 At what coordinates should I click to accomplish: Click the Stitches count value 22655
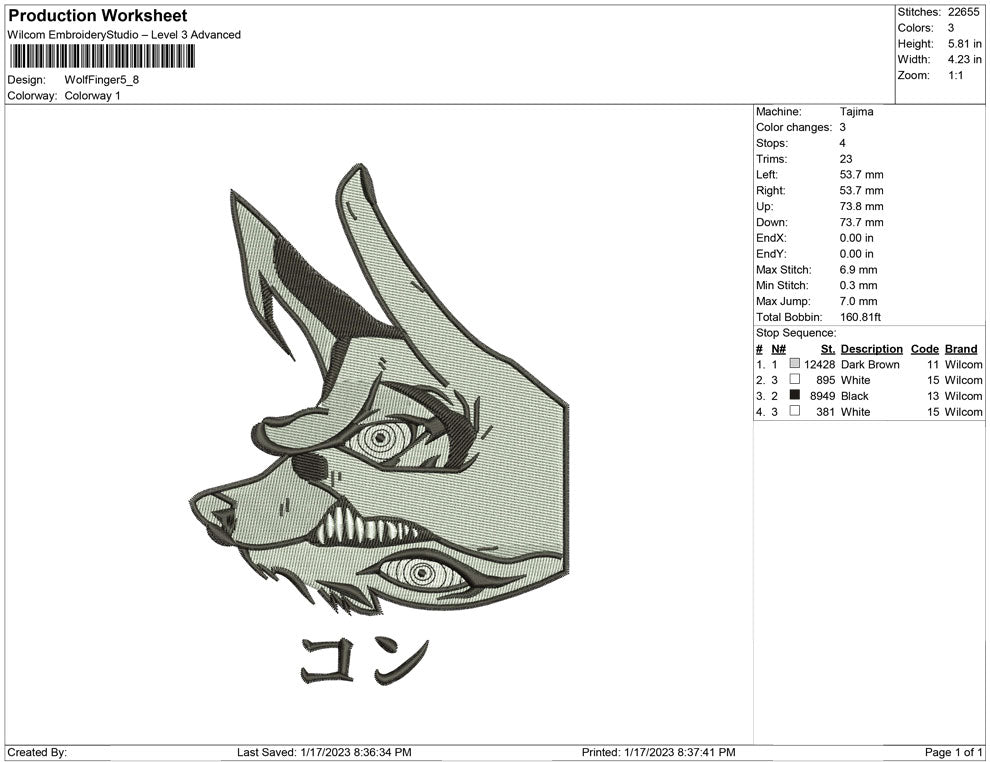point(962,12)
